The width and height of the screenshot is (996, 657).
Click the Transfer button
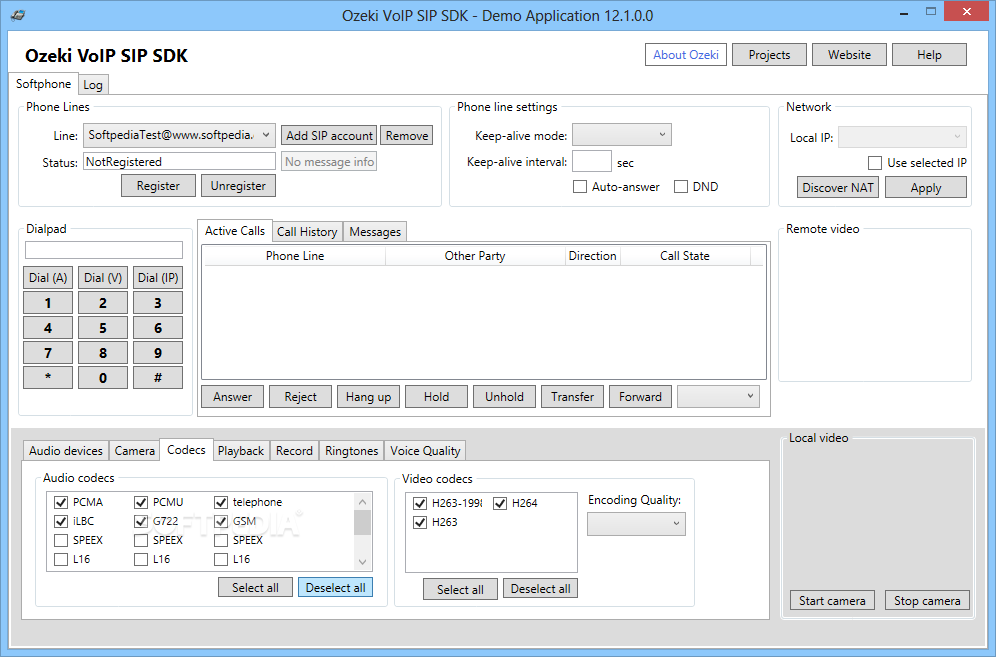[x=572, y=396]
